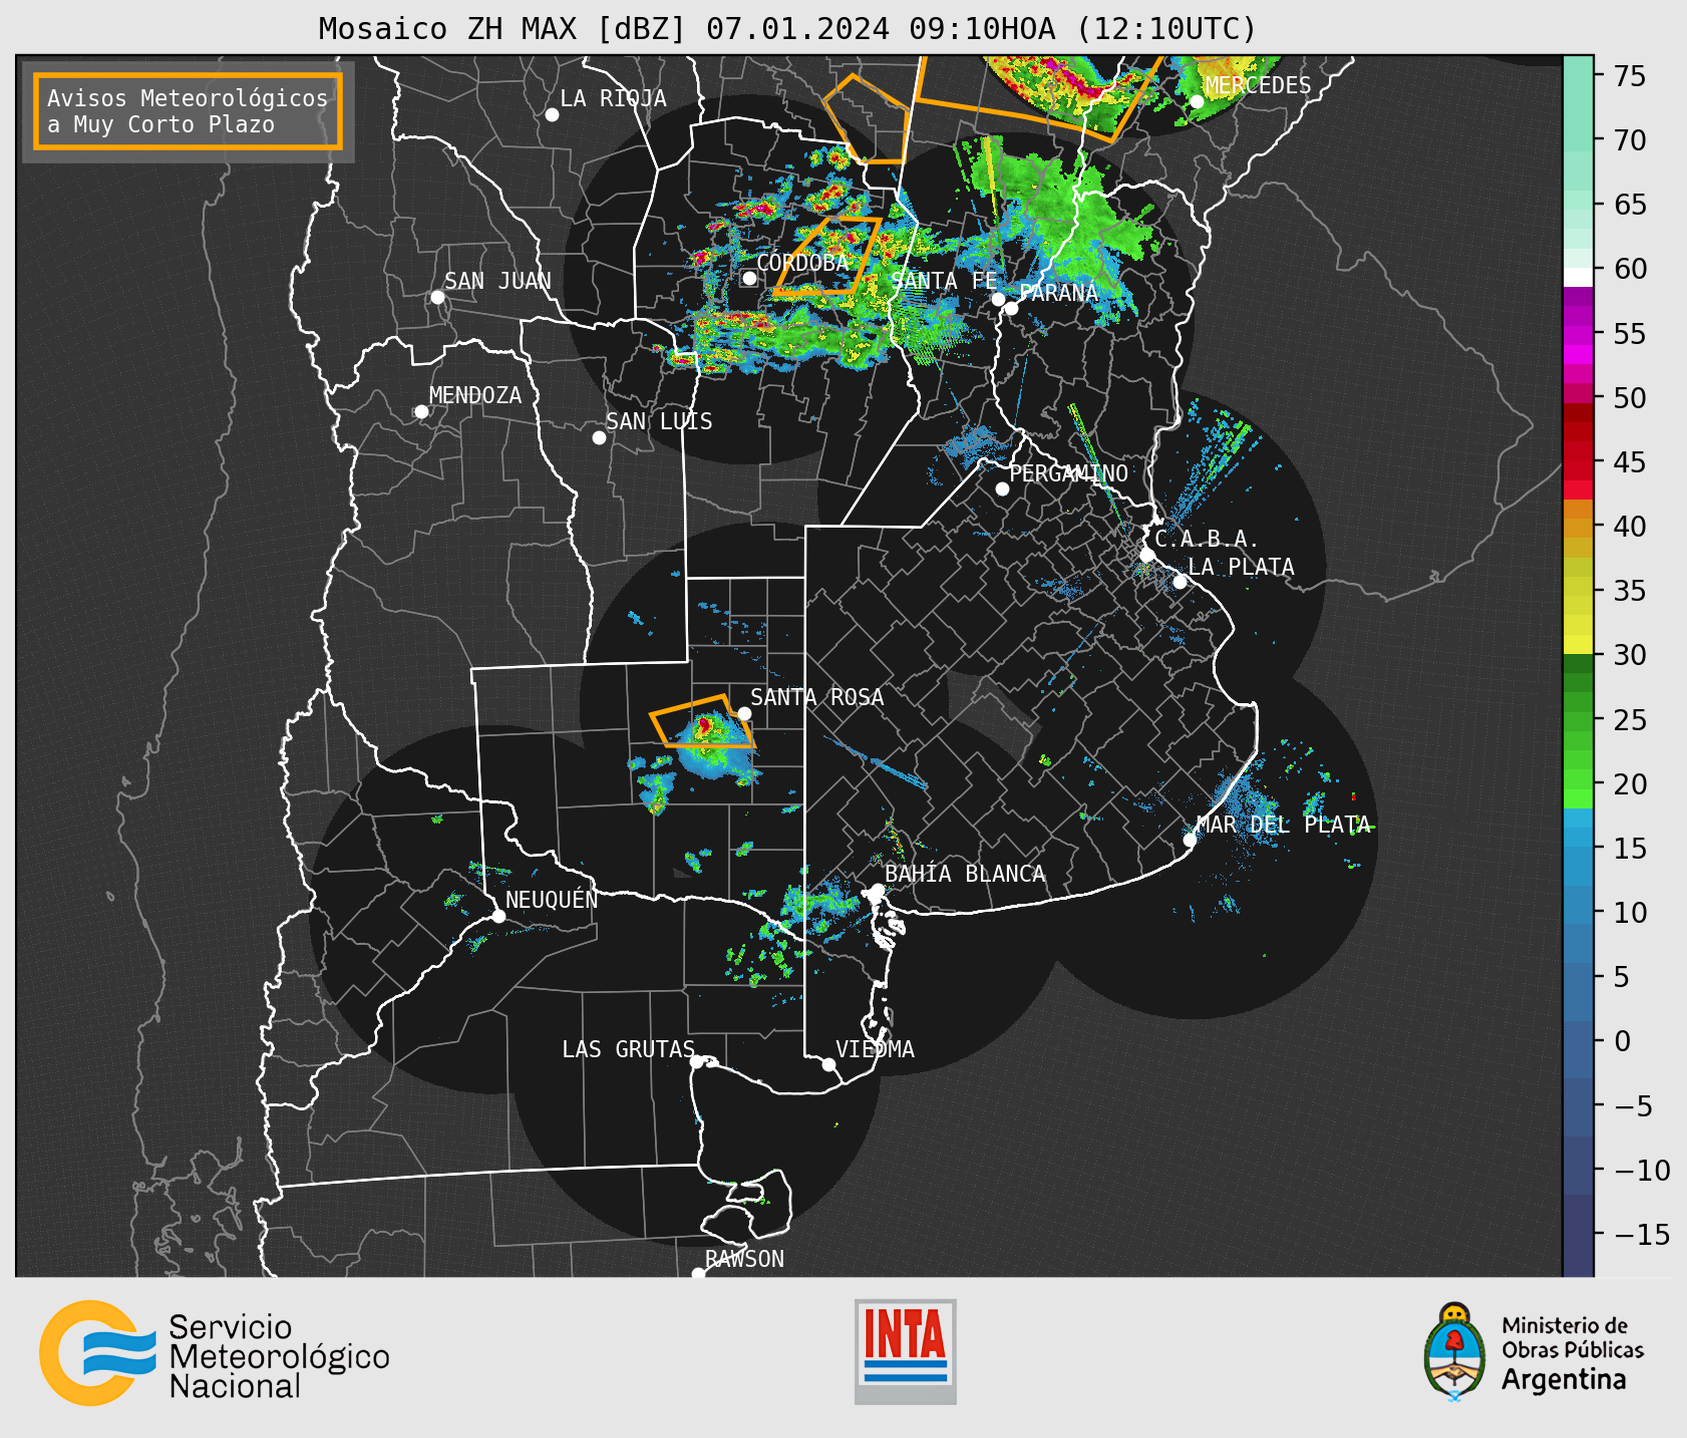Click the BAHÍA BLANCA label
This screenshot has height=1438, width=1687.
pyautogui.click(x=965, y=874)
